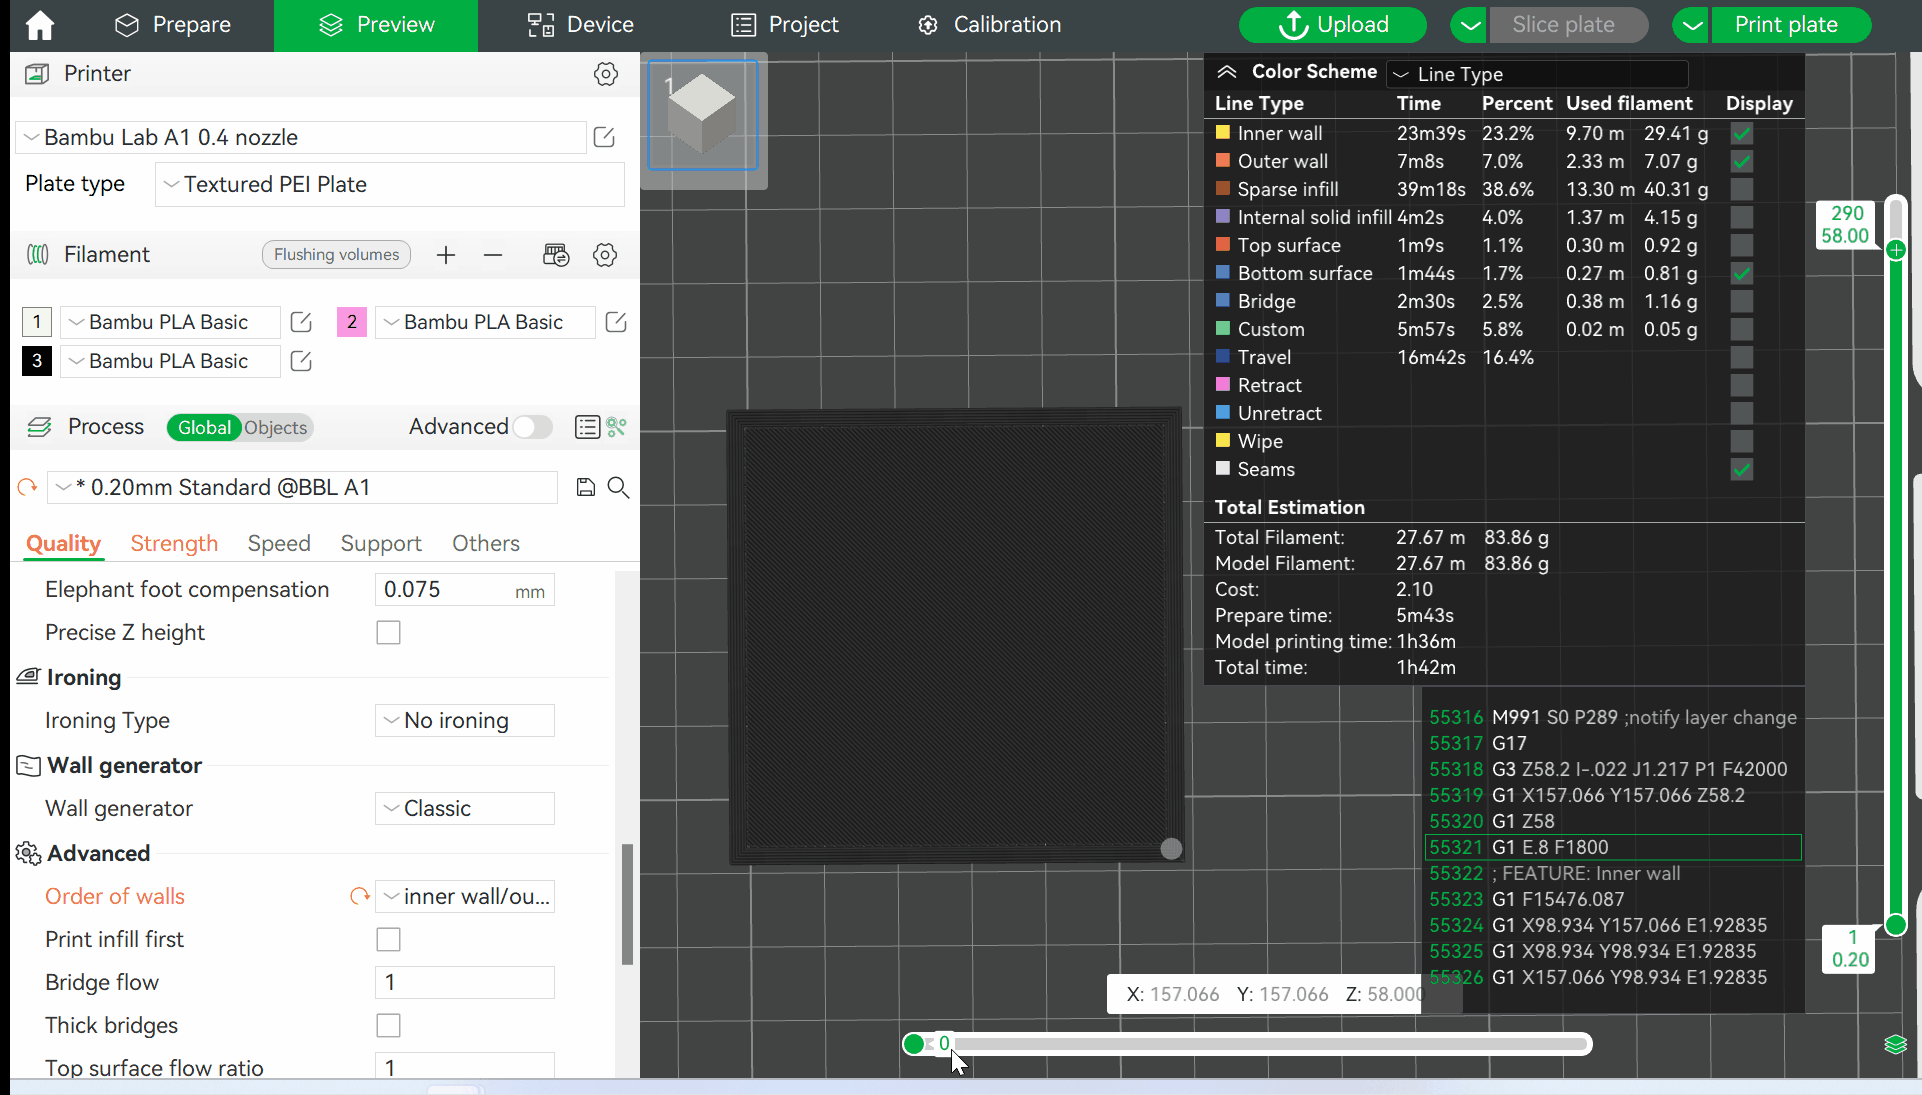Edit the Bambu Lab A1 printer preset

[604, 137]
